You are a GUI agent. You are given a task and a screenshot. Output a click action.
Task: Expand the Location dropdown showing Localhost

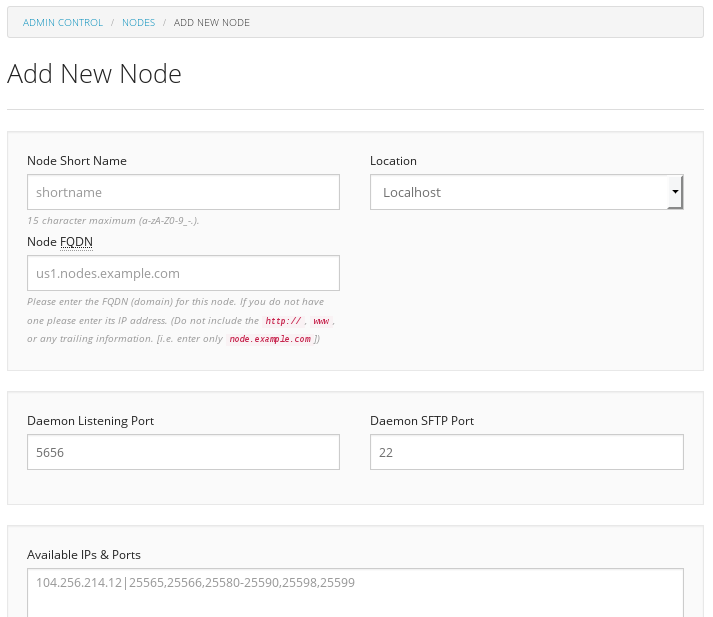(526, 192)
